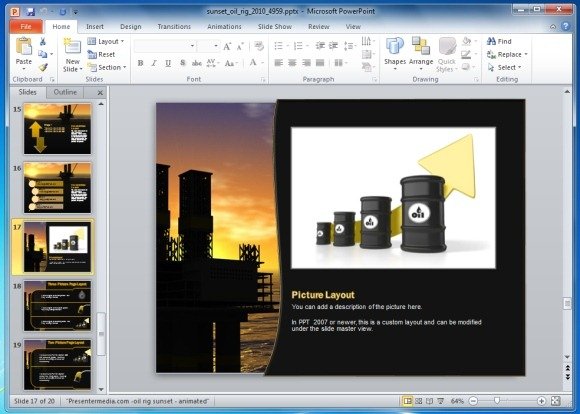Open the Section dropdown menu
This screenshot has height=414, width=580.
[x=107, y=67]
